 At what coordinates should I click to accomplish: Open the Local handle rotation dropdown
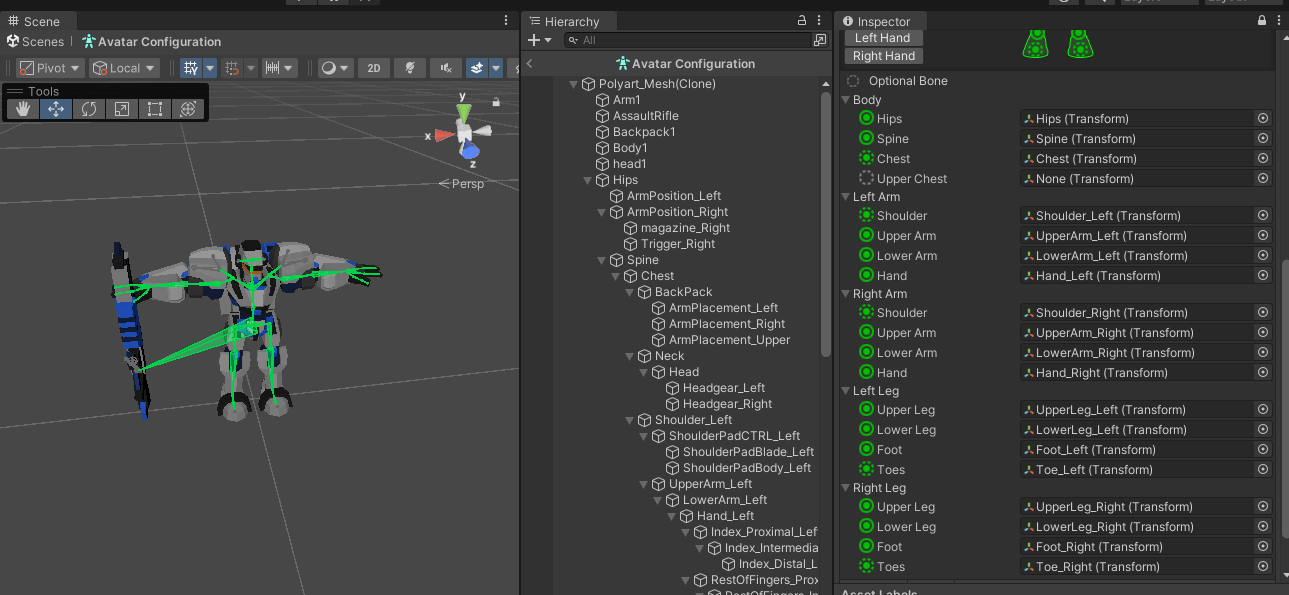(124, 68)
